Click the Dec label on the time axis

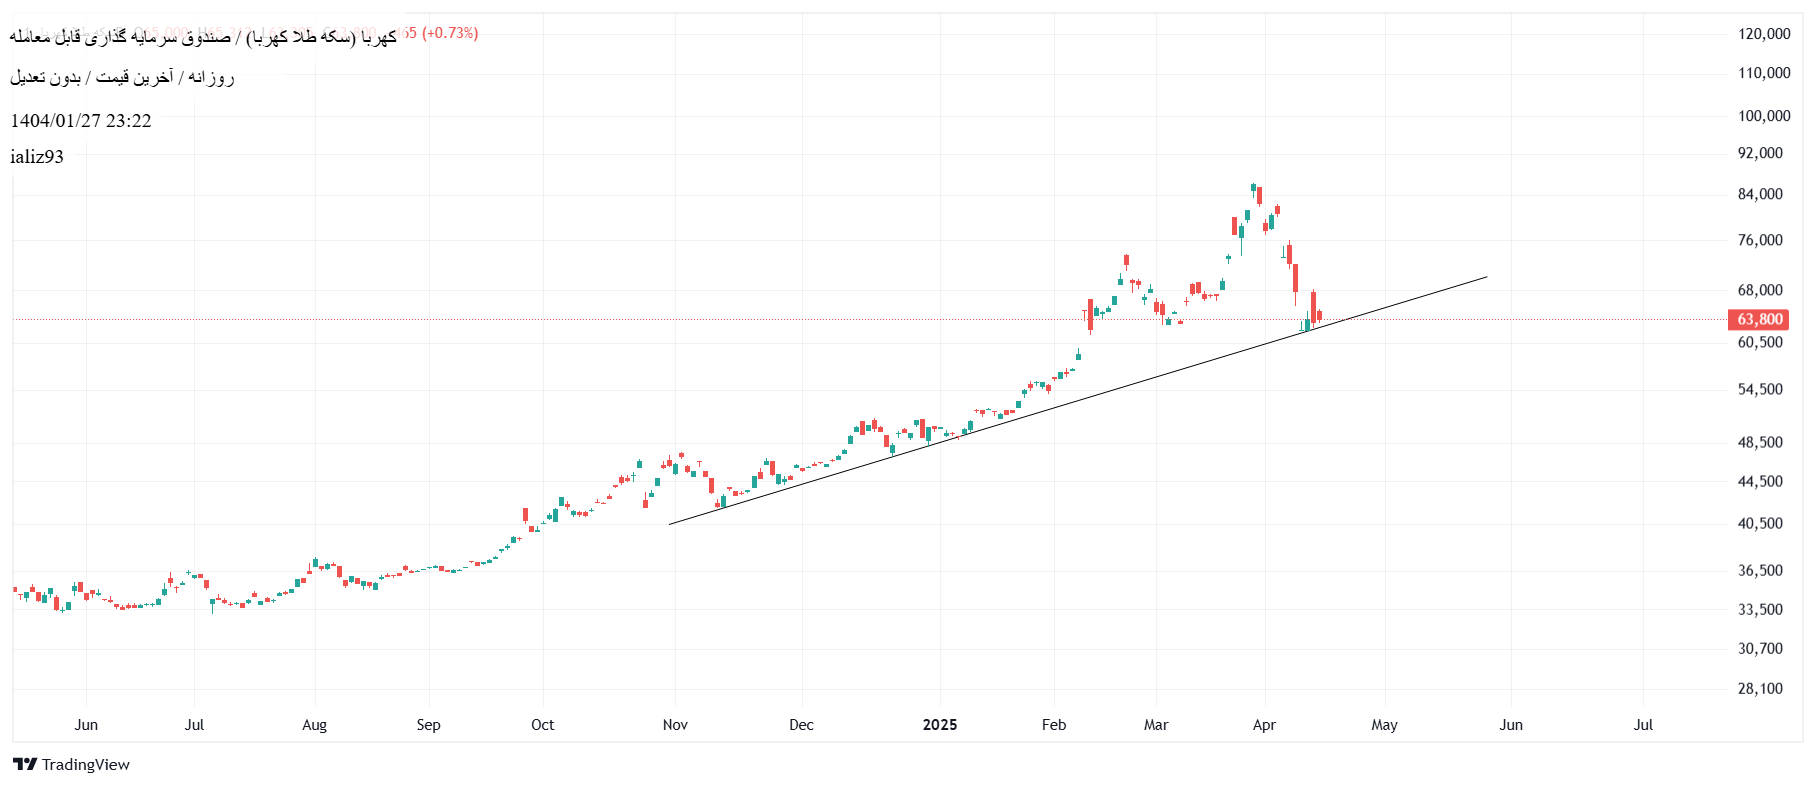point(801,725)
